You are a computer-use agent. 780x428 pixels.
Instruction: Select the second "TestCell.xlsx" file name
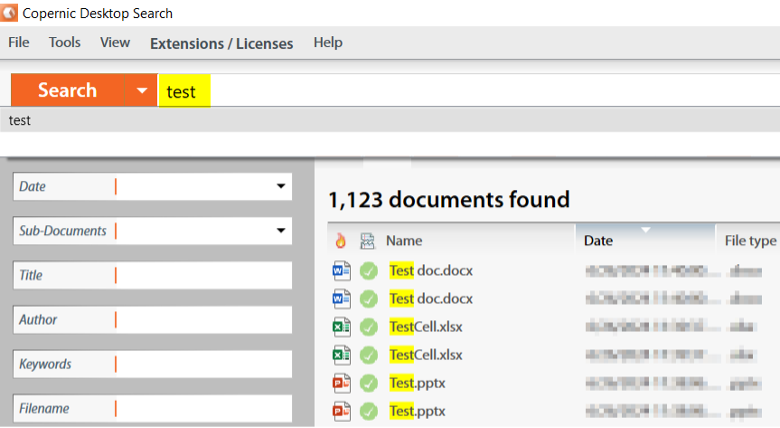[426, 355]
